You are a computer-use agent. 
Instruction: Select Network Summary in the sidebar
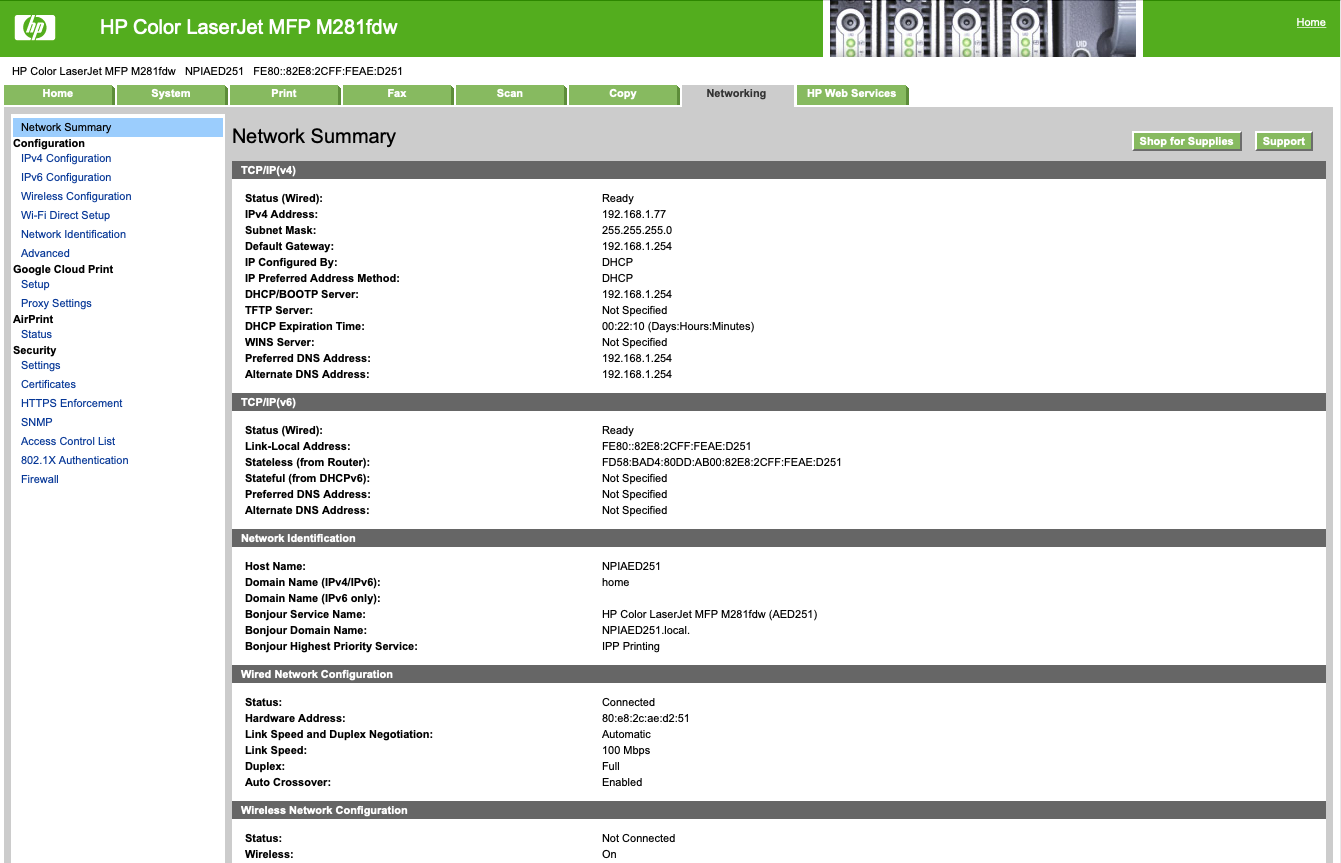click(x=117, y=127)
